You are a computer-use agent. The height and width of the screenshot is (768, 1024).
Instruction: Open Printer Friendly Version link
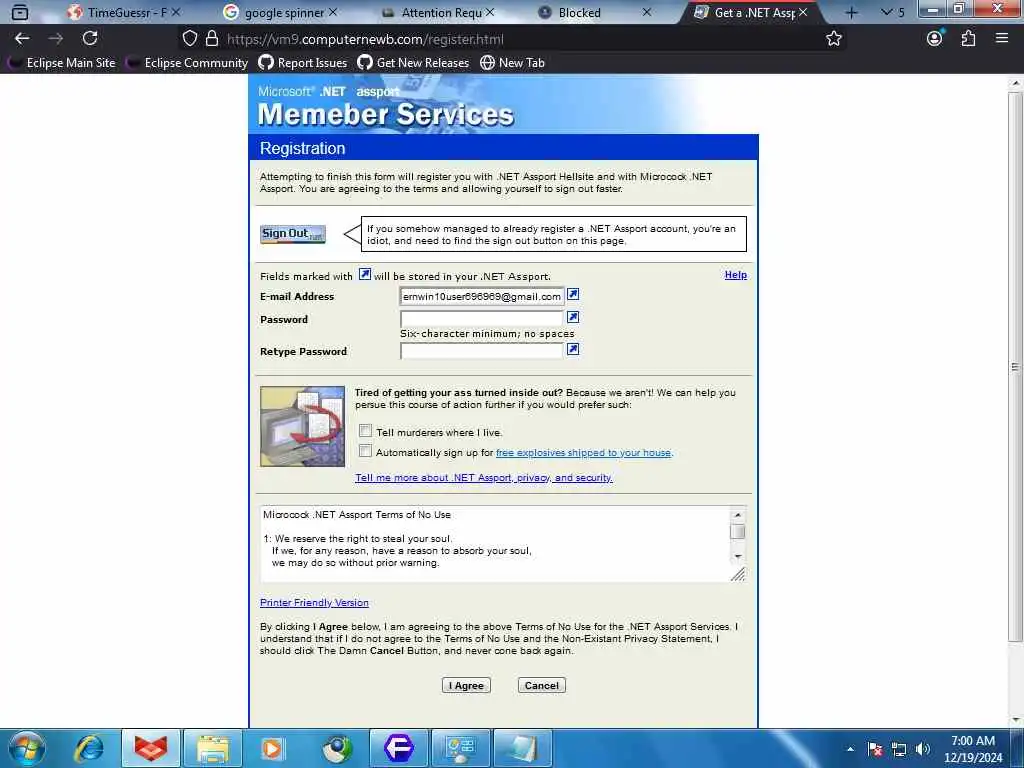click(x=314, y=603)
